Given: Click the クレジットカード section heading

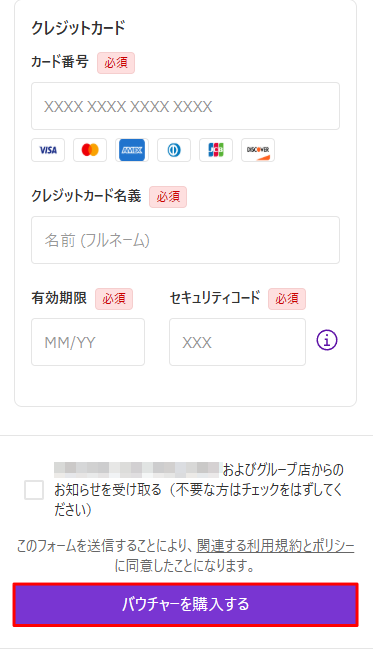Looking at the screenshot, I should tap(78, 28).
